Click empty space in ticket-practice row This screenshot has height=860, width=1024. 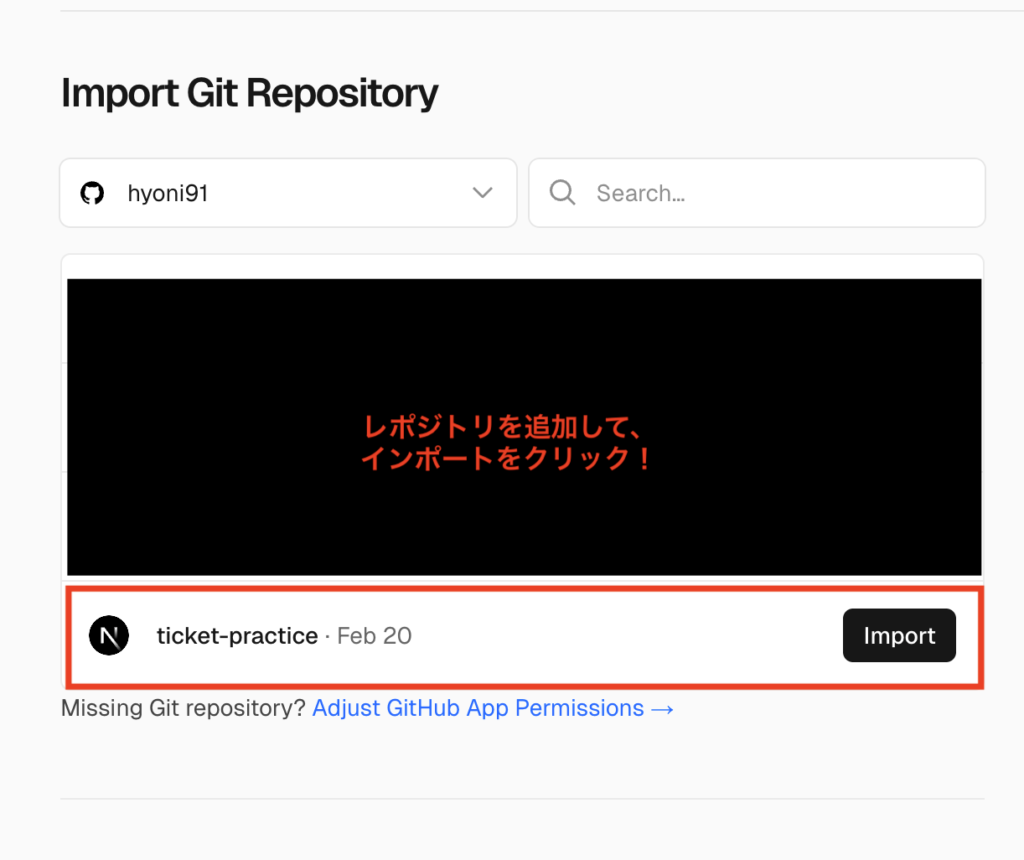(x=620, y=636)
